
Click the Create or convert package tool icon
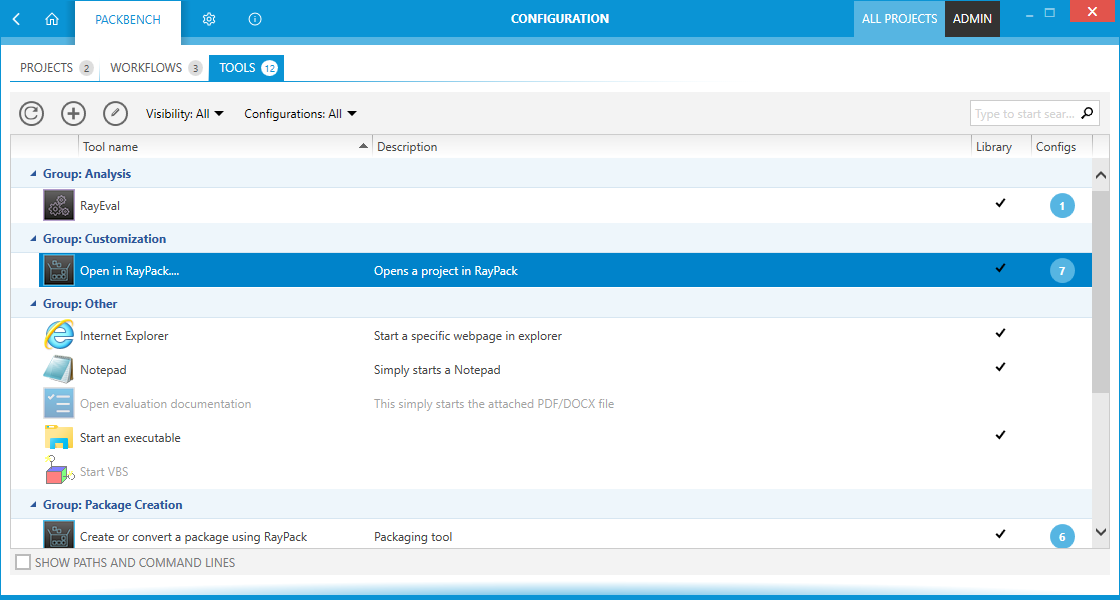click(x=58, y=534)
